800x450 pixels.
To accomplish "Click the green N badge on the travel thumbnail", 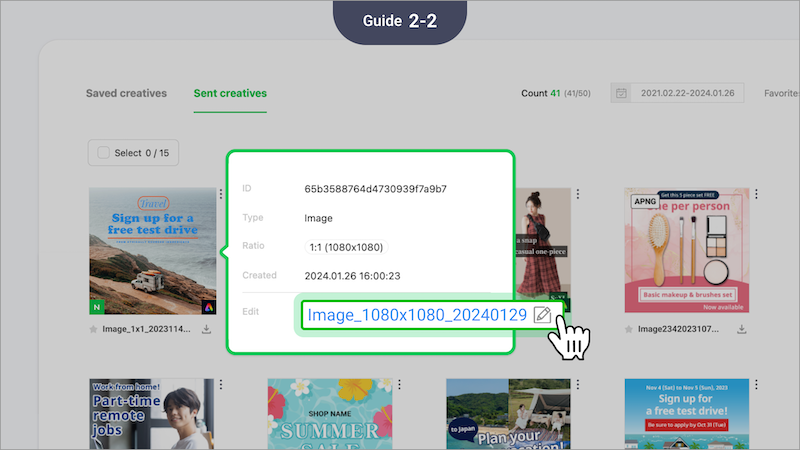I will click(x=96, y=307).
